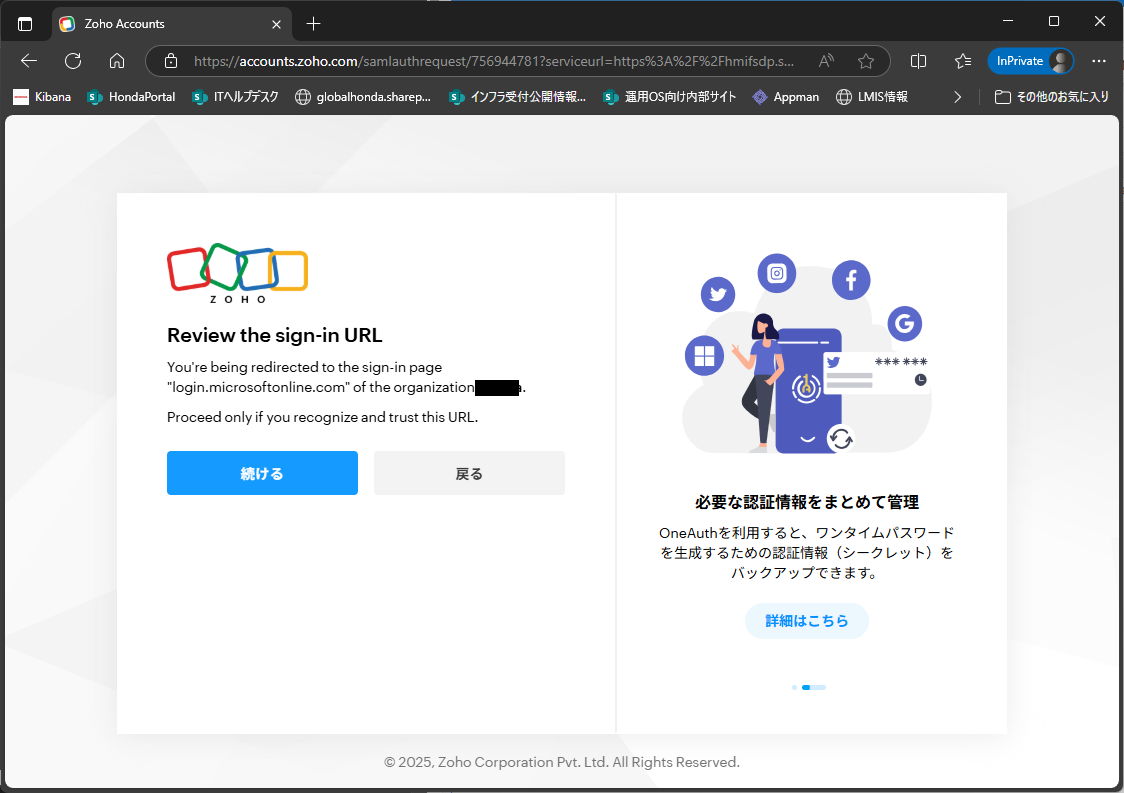Click the browser back arrow
The width and height of the screenshot is (1124, 793).
[29, 61]
